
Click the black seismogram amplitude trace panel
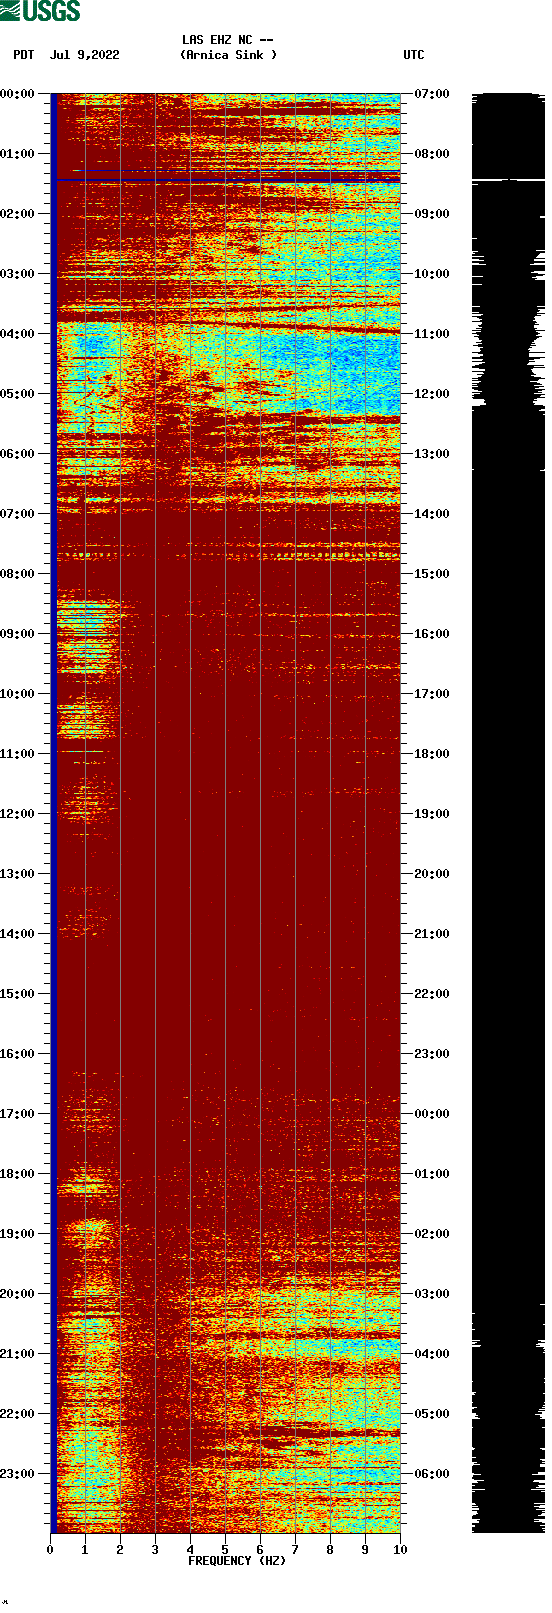pyautogui.click(x=509, y=813)
